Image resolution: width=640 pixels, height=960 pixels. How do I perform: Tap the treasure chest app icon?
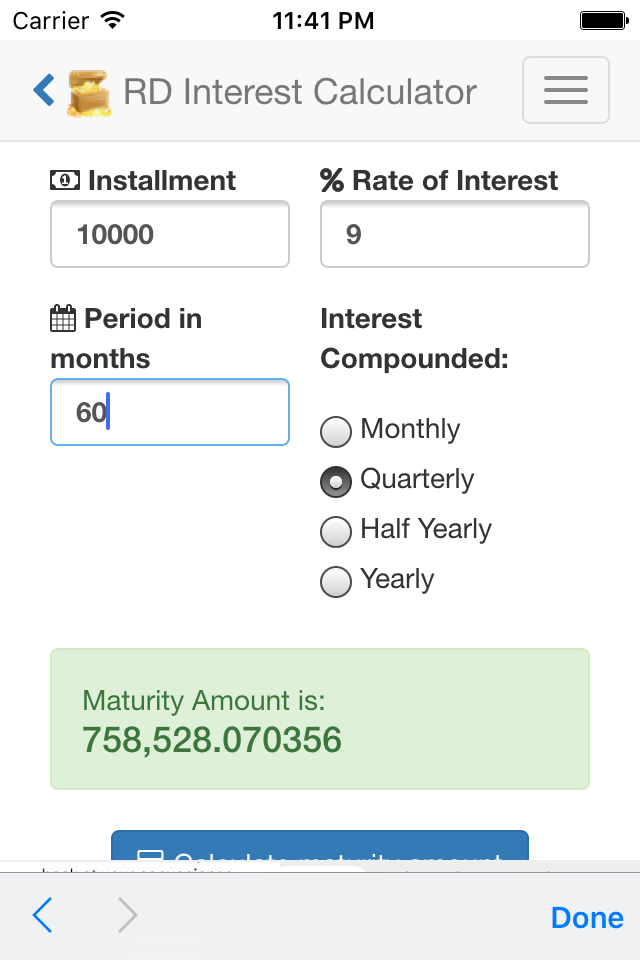click(x=89, y=93)
